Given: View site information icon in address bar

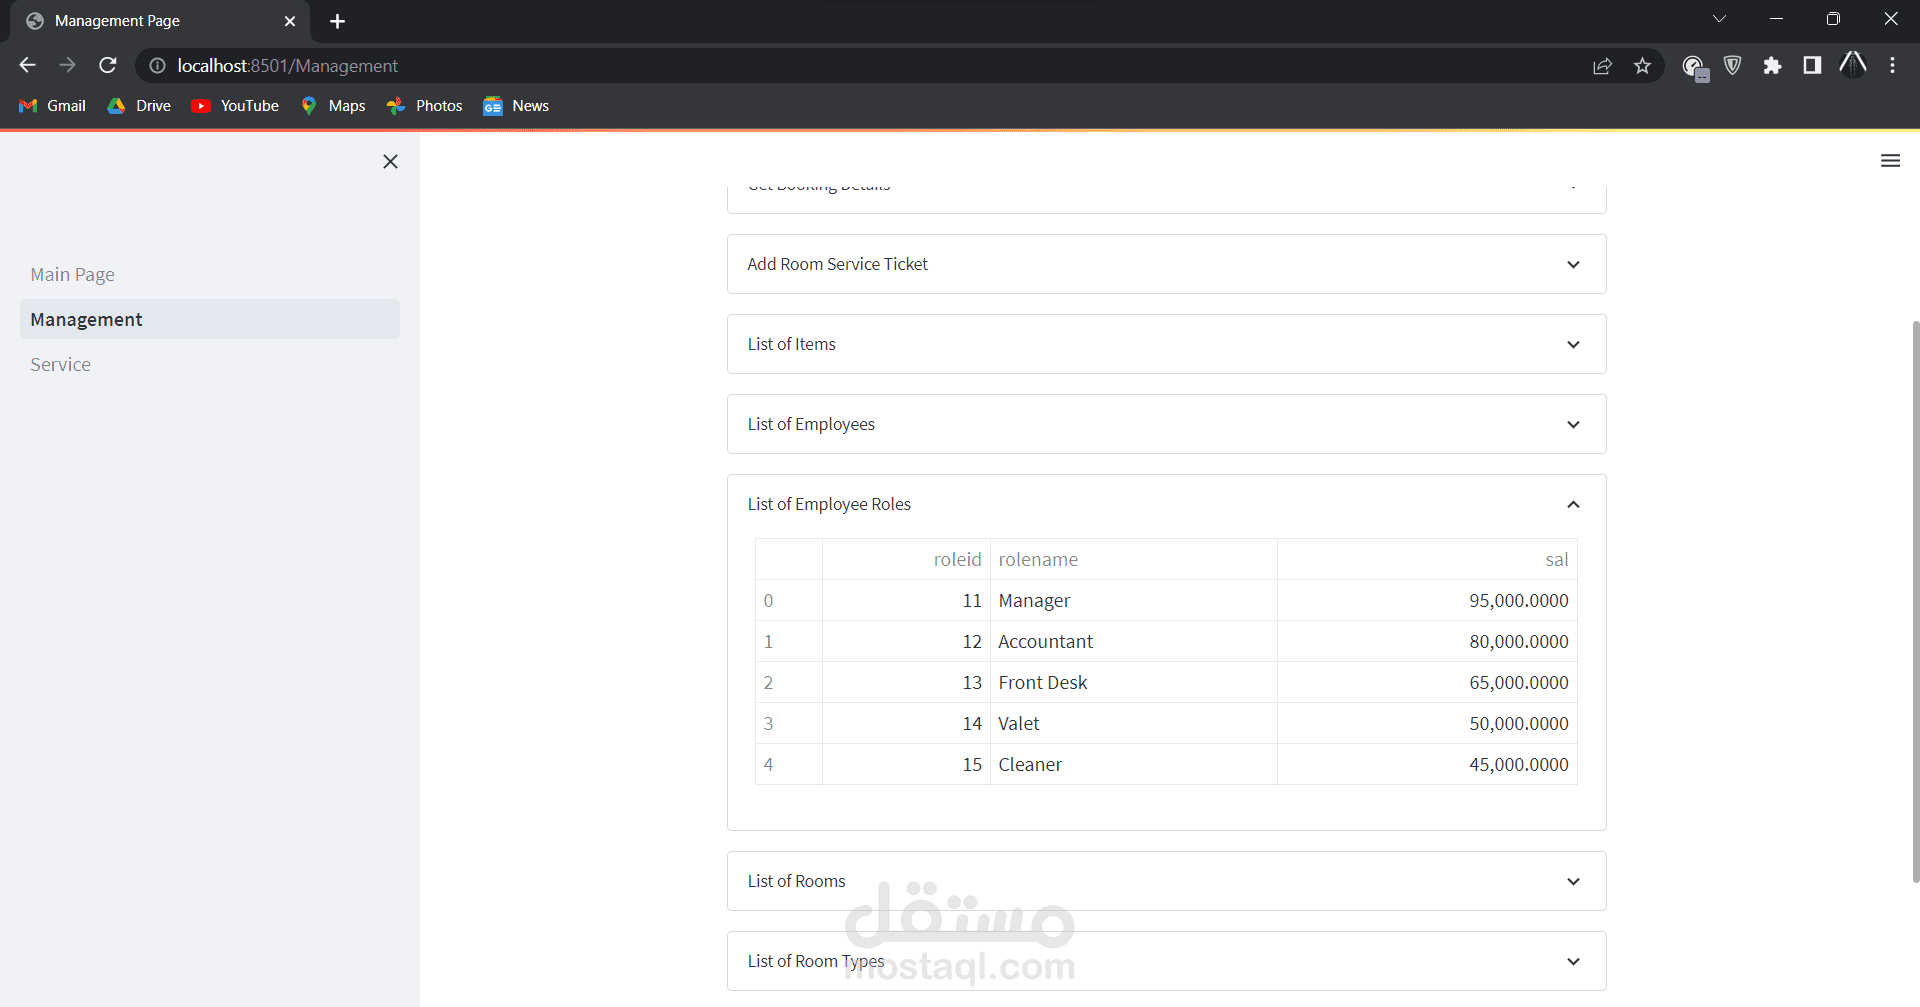Looking at the screenshot, I should pos(157,66).
